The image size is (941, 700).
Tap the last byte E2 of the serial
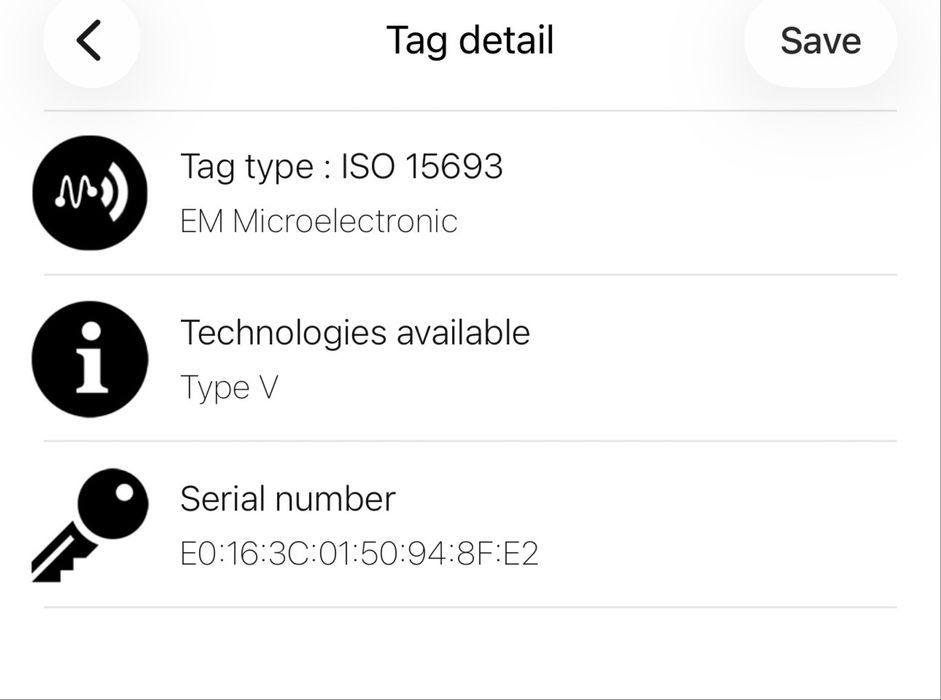point(522,553)
